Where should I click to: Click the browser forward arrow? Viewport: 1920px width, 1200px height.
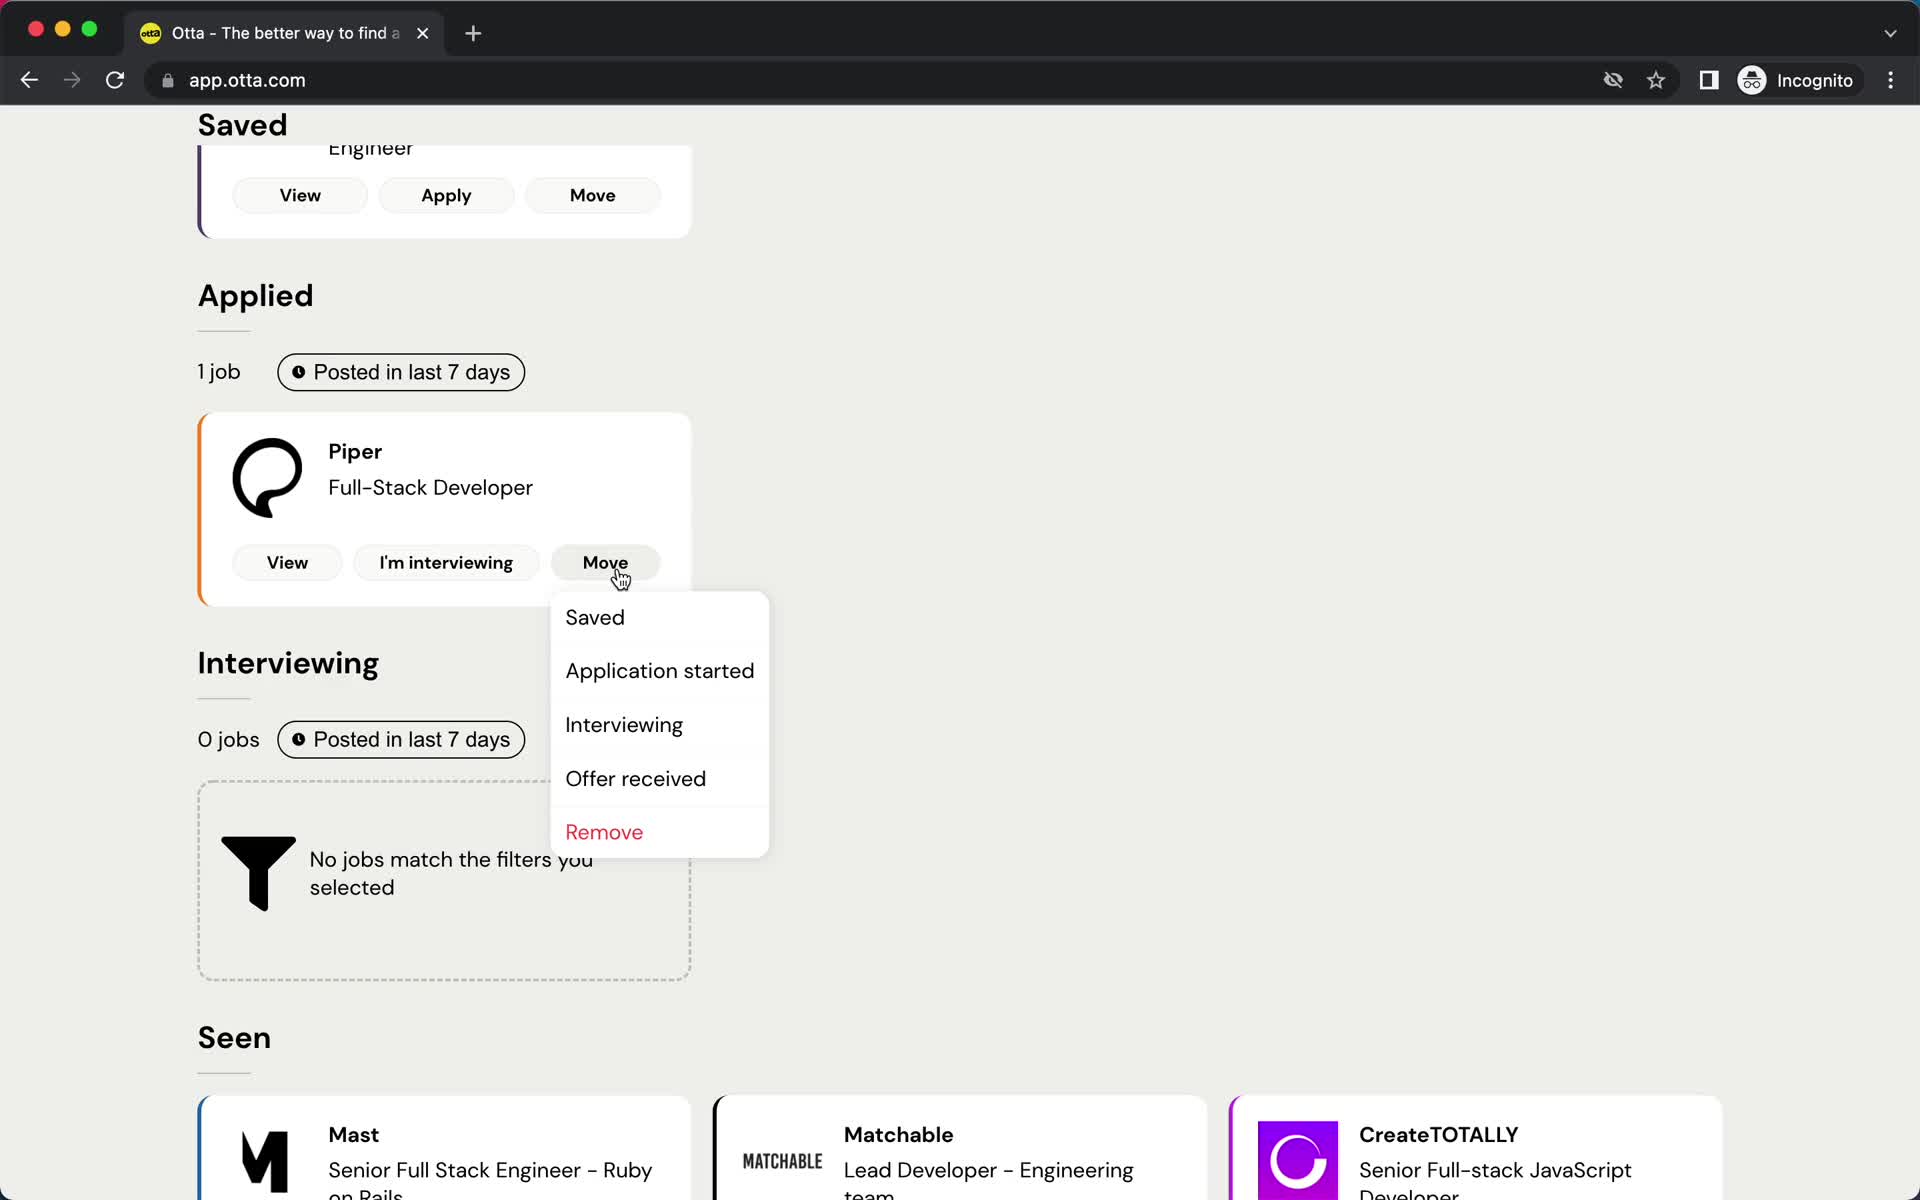[x=72, y=80]
